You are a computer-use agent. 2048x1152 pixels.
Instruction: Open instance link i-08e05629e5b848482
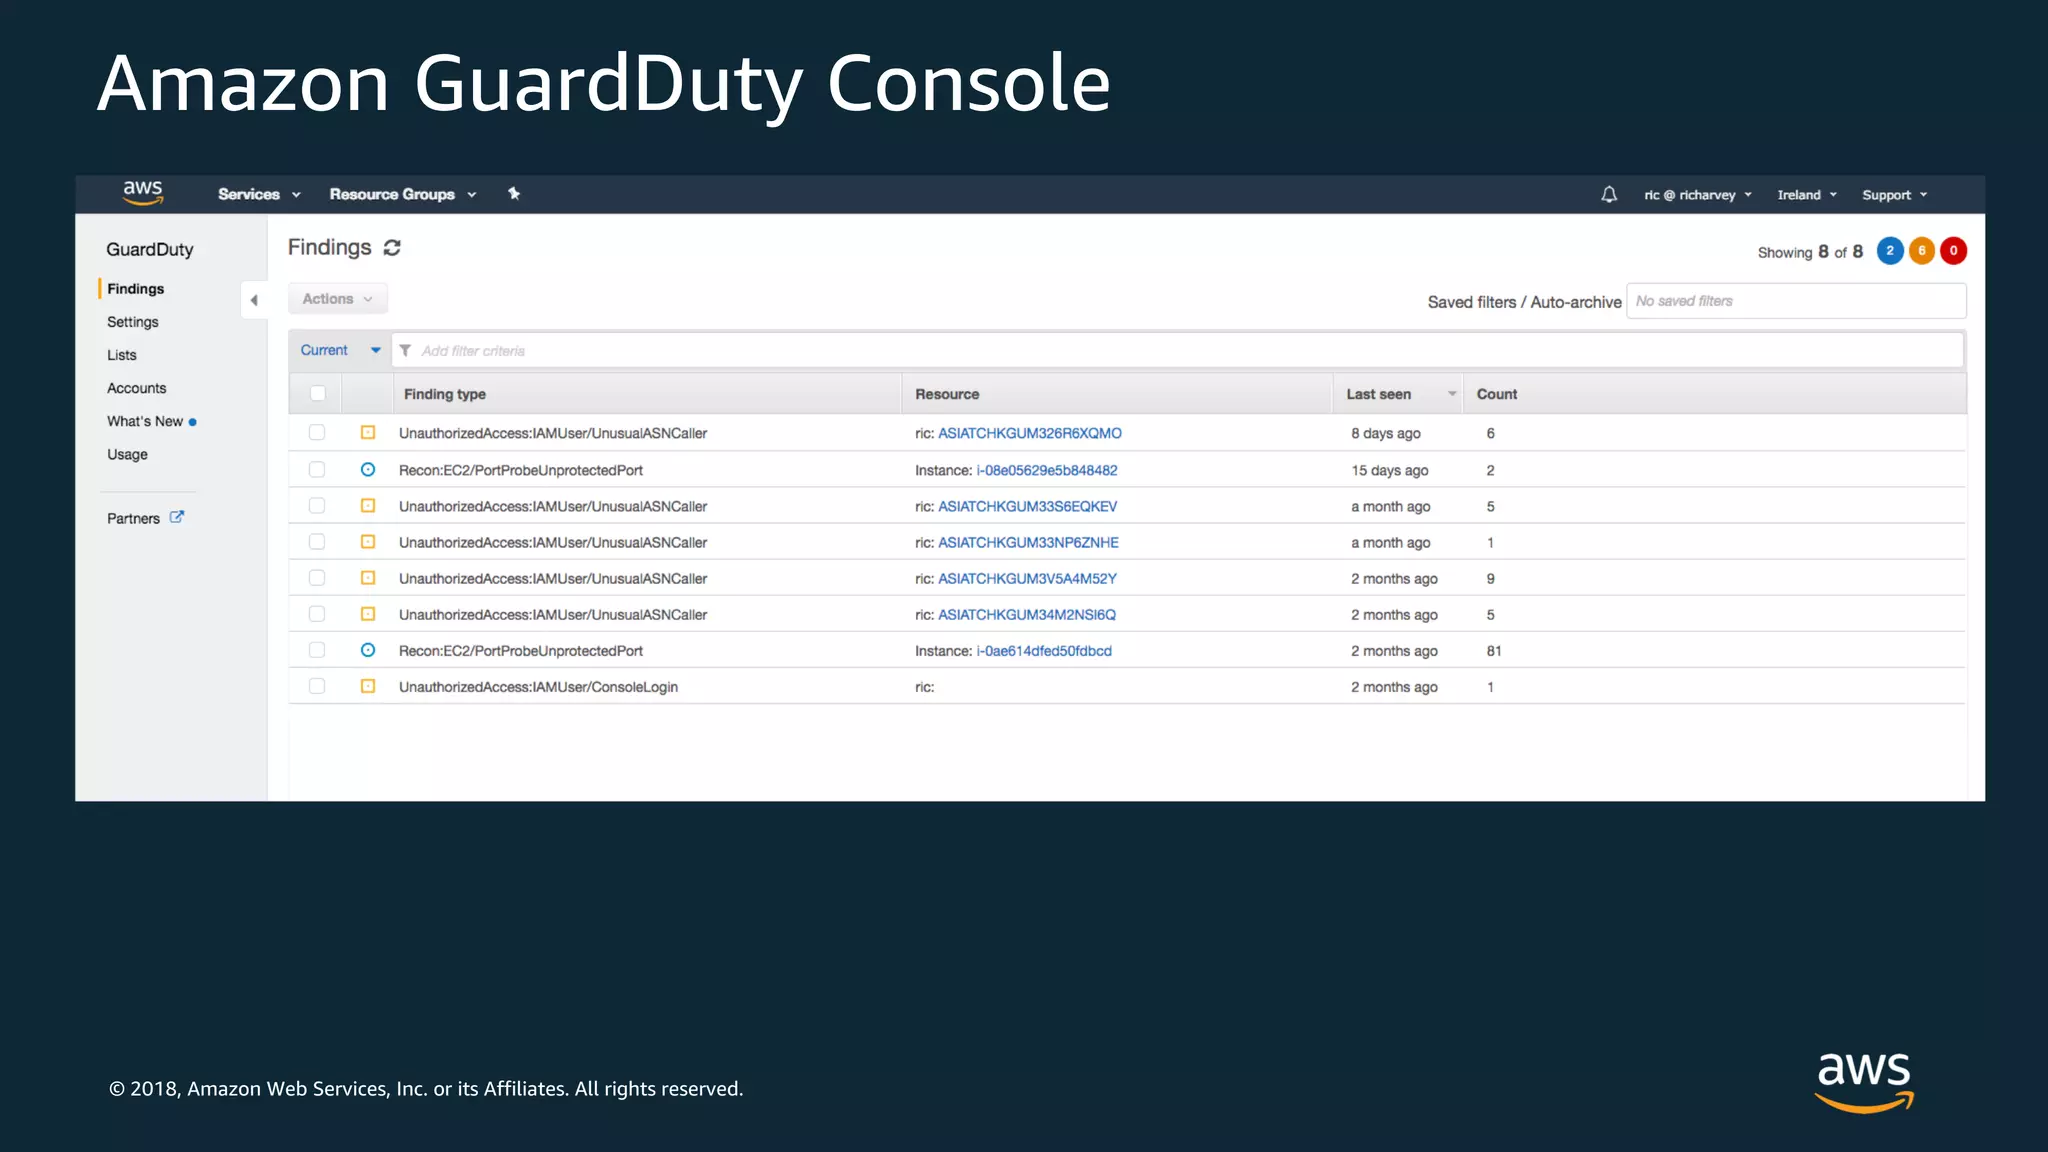[x=1047, y=470]
